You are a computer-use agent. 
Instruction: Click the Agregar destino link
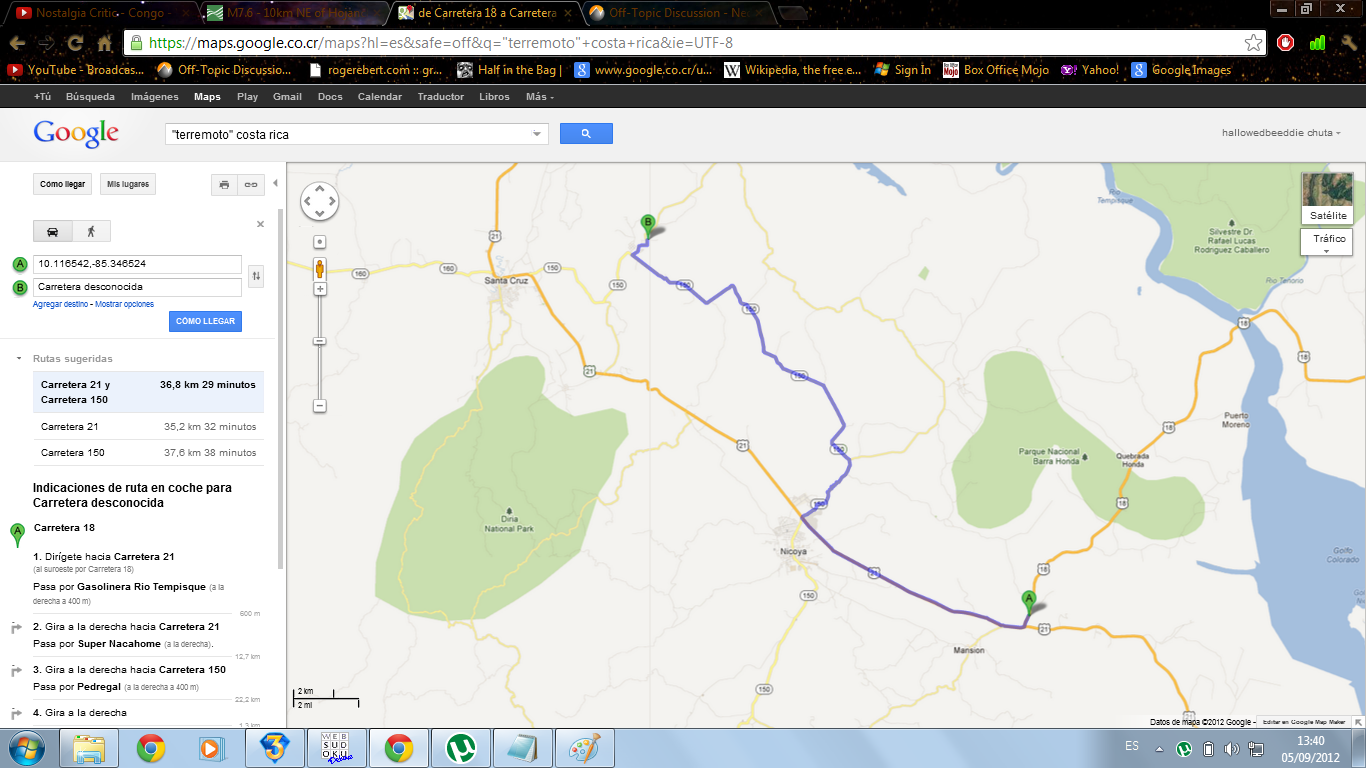click(x=62, y=304)
